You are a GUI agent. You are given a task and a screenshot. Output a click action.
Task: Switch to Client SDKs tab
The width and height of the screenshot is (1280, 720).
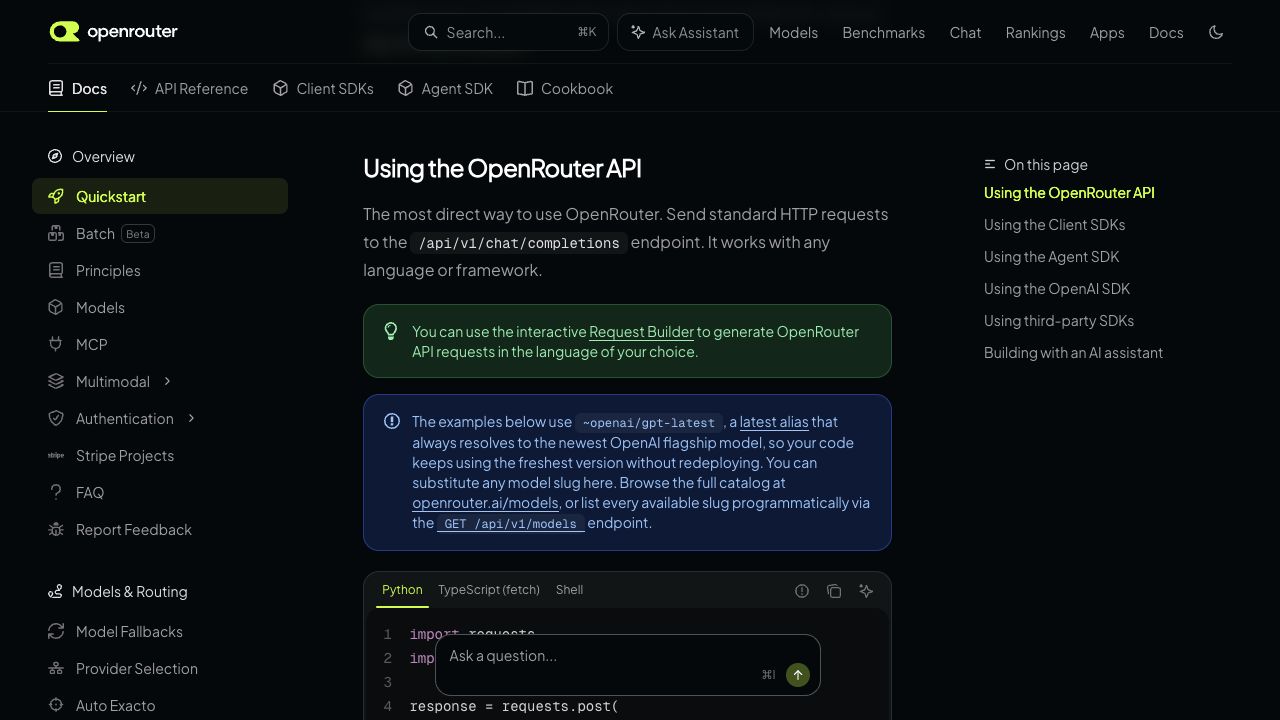[323, 88]
